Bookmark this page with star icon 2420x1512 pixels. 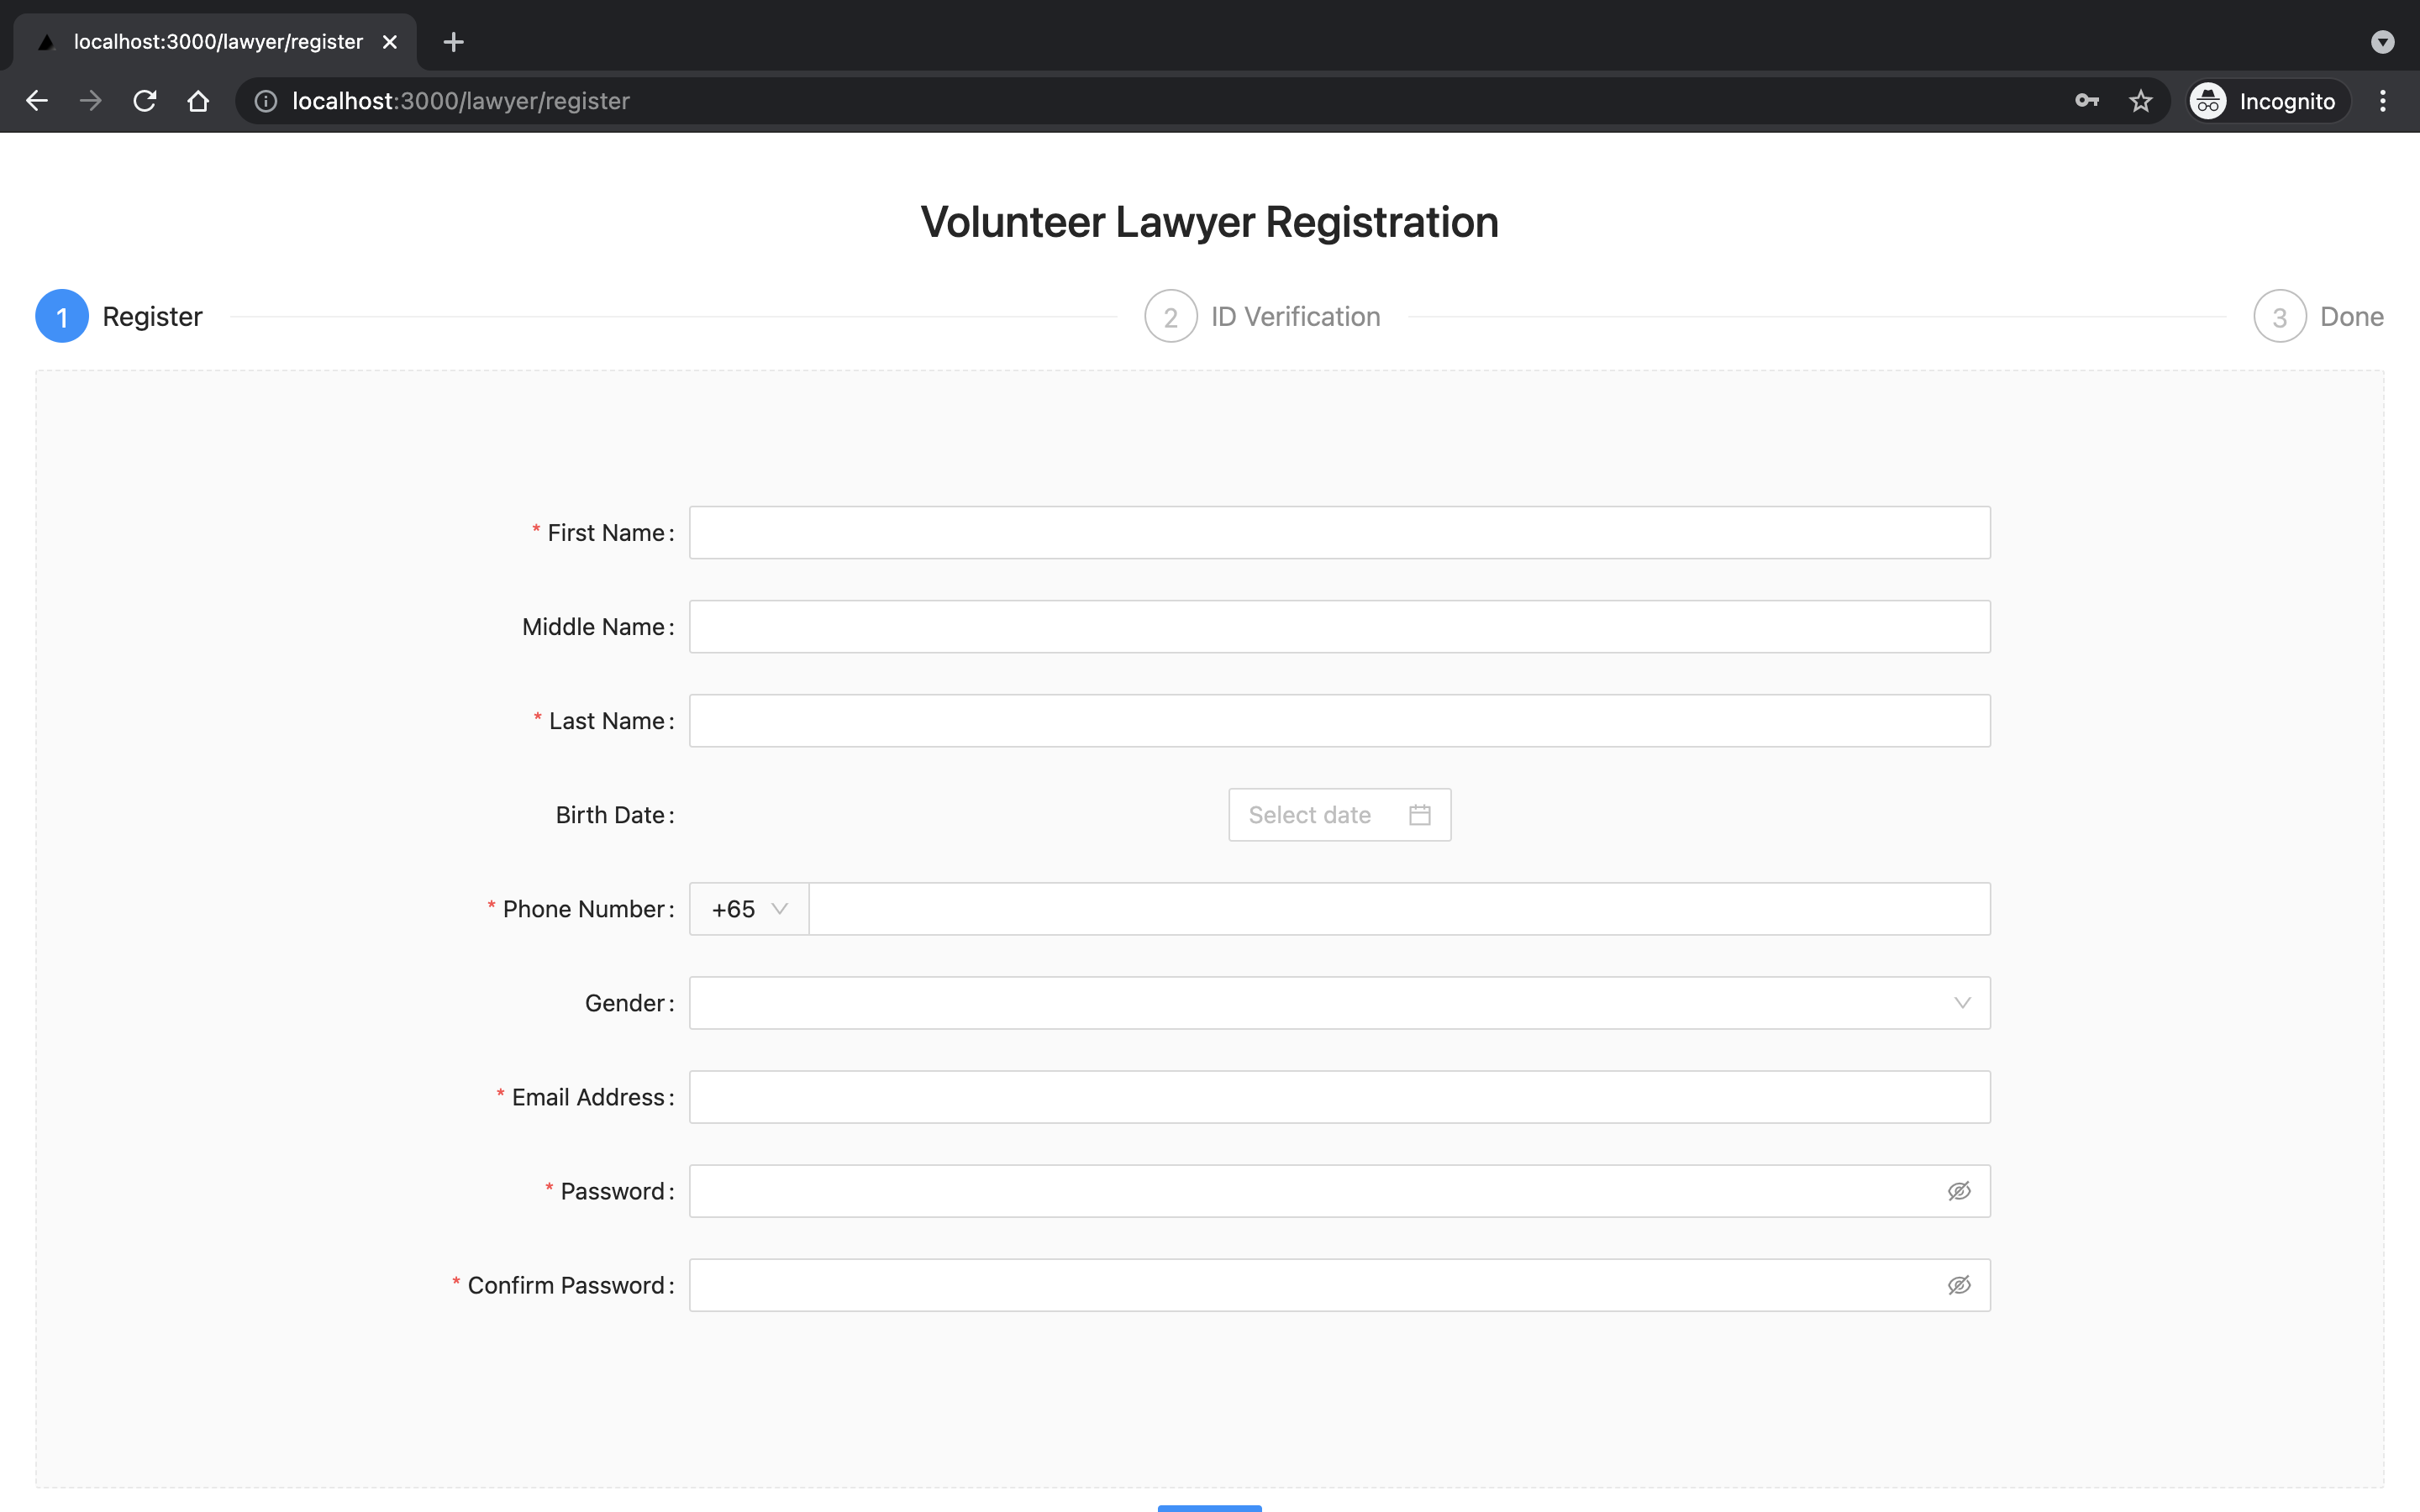[x=2140, y=101]
